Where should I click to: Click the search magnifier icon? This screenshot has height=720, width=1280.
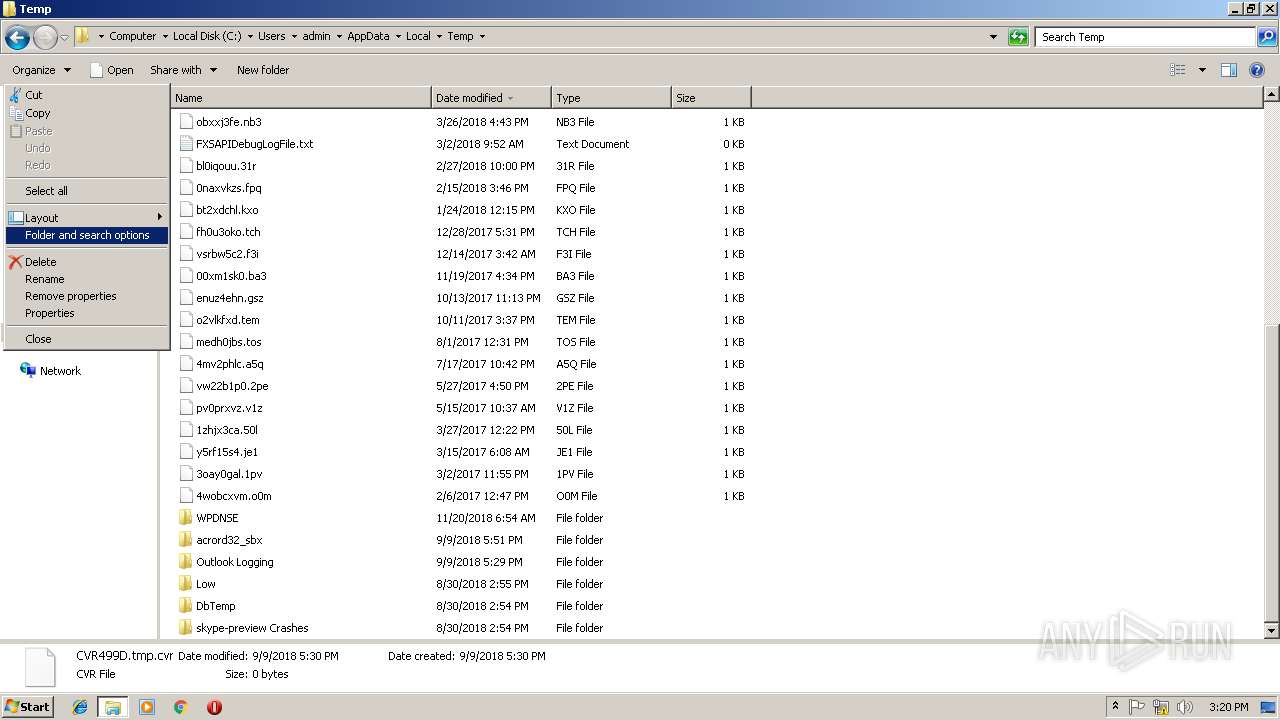1266,37
